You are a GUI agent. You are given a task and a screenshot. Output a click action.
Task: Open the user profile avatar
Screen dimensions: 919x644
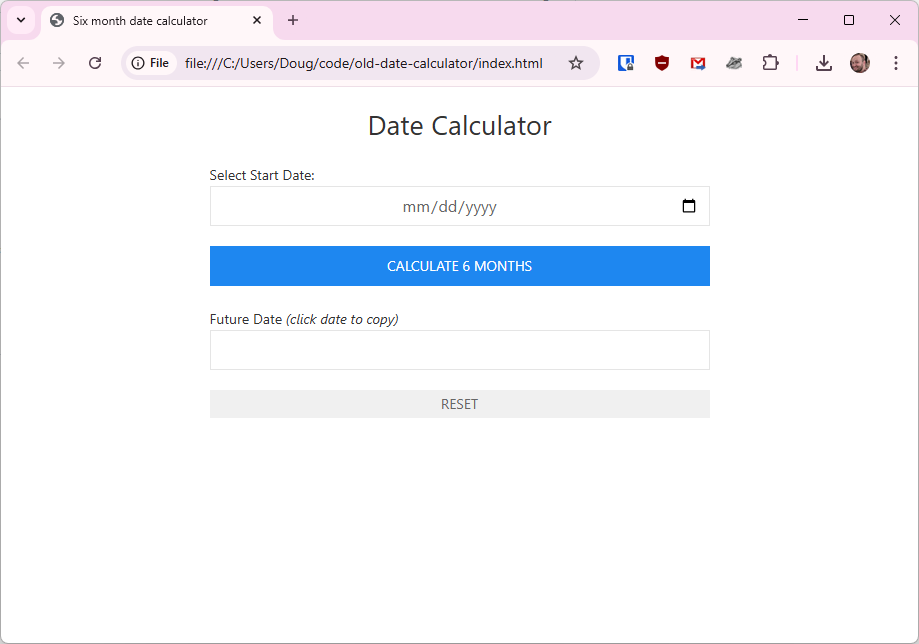(x=860, y=63)
